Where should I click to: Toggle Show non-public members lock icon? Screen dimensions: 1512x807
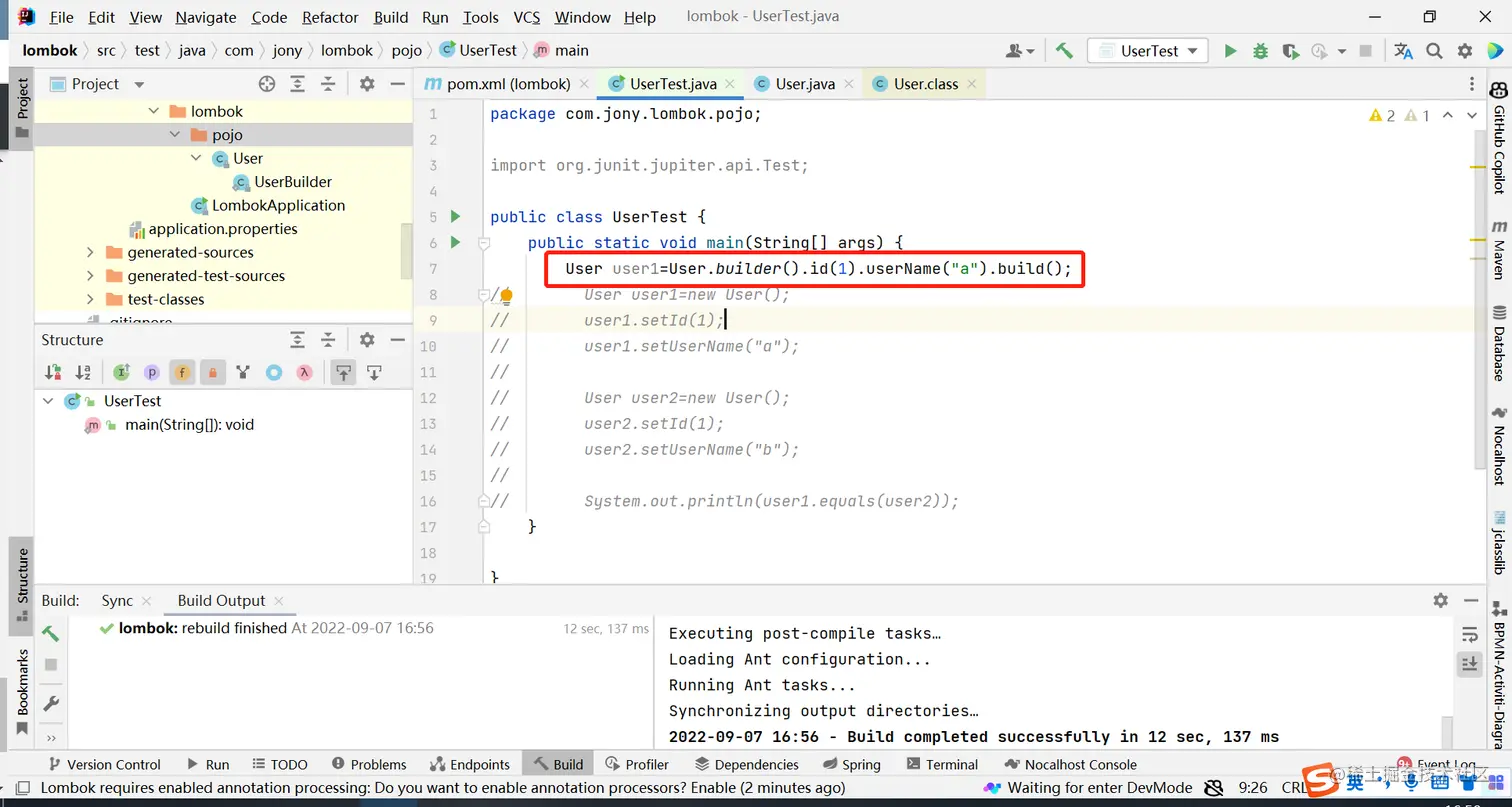[212, 373]
